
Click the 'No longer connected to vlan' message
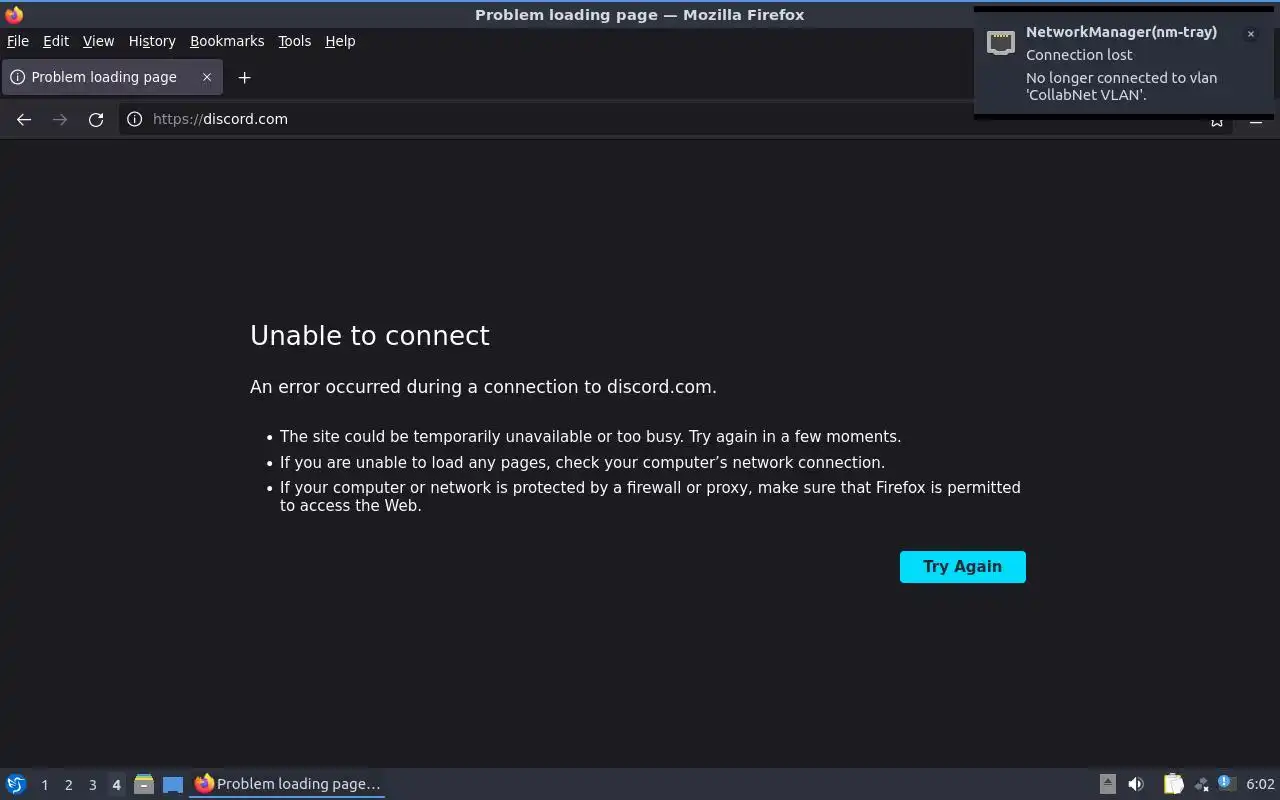[1121, 86]
